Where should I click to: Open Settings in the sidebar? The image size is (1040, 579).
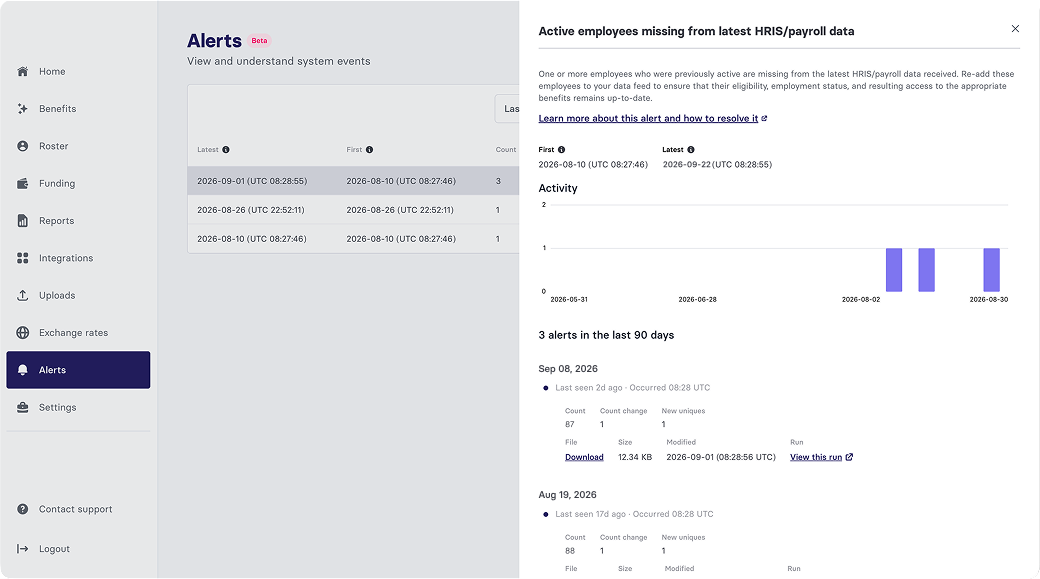click(x=58, y=407)
